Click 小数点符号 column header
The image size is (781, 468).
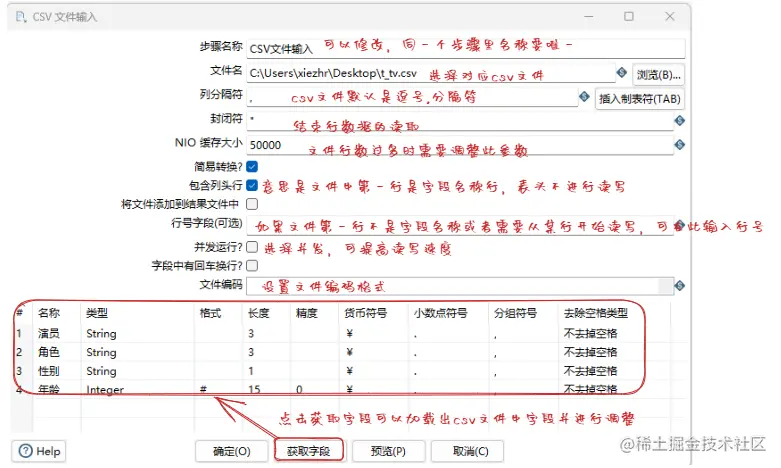coord(440,313)
